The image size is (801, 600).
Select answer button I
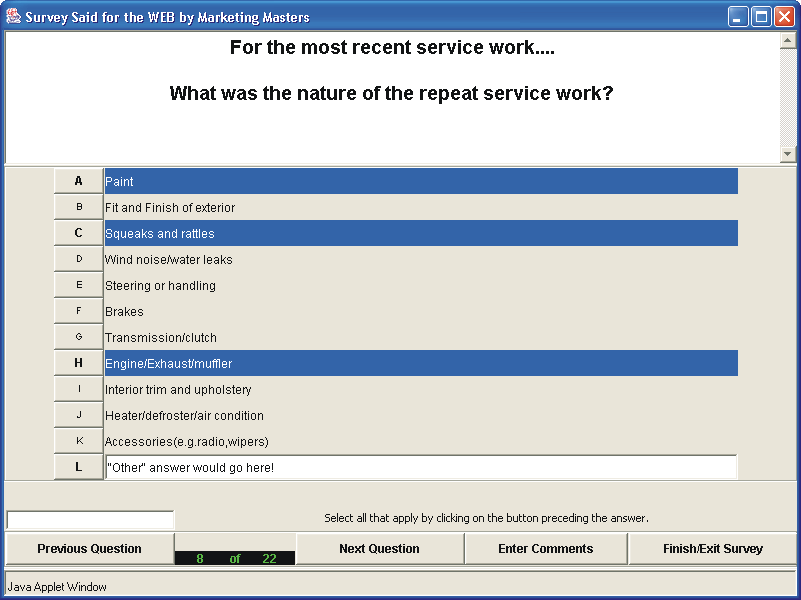tap(79, 389)
